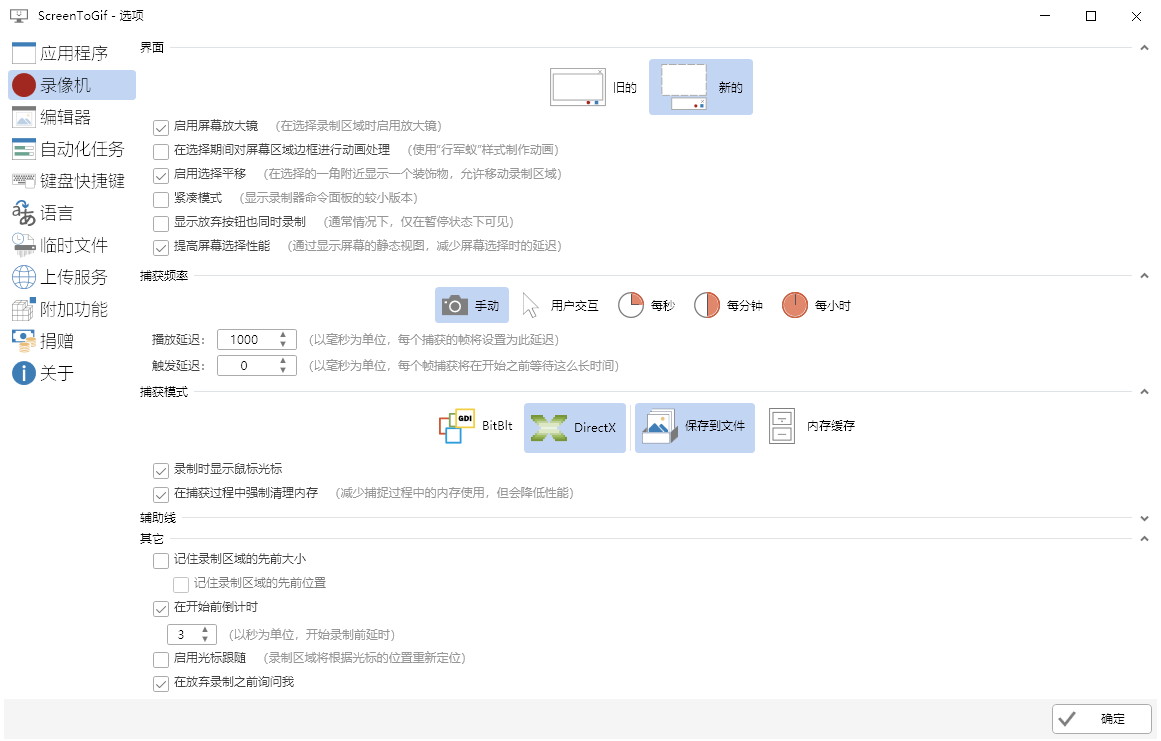Enable 启用光标跟随 checkbox
Image resolution: width=1161 pixels, height=741 pixels.
[x=161, y=659]
